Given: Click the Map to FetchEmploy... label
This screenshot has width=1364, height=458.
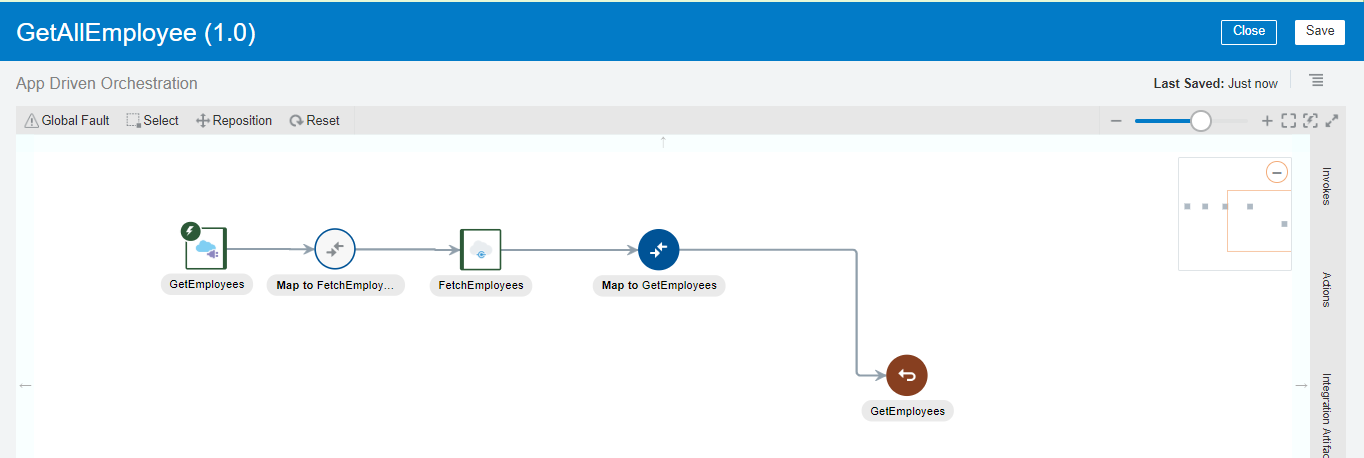Looking at the screenshot, I should click(335, 285).
